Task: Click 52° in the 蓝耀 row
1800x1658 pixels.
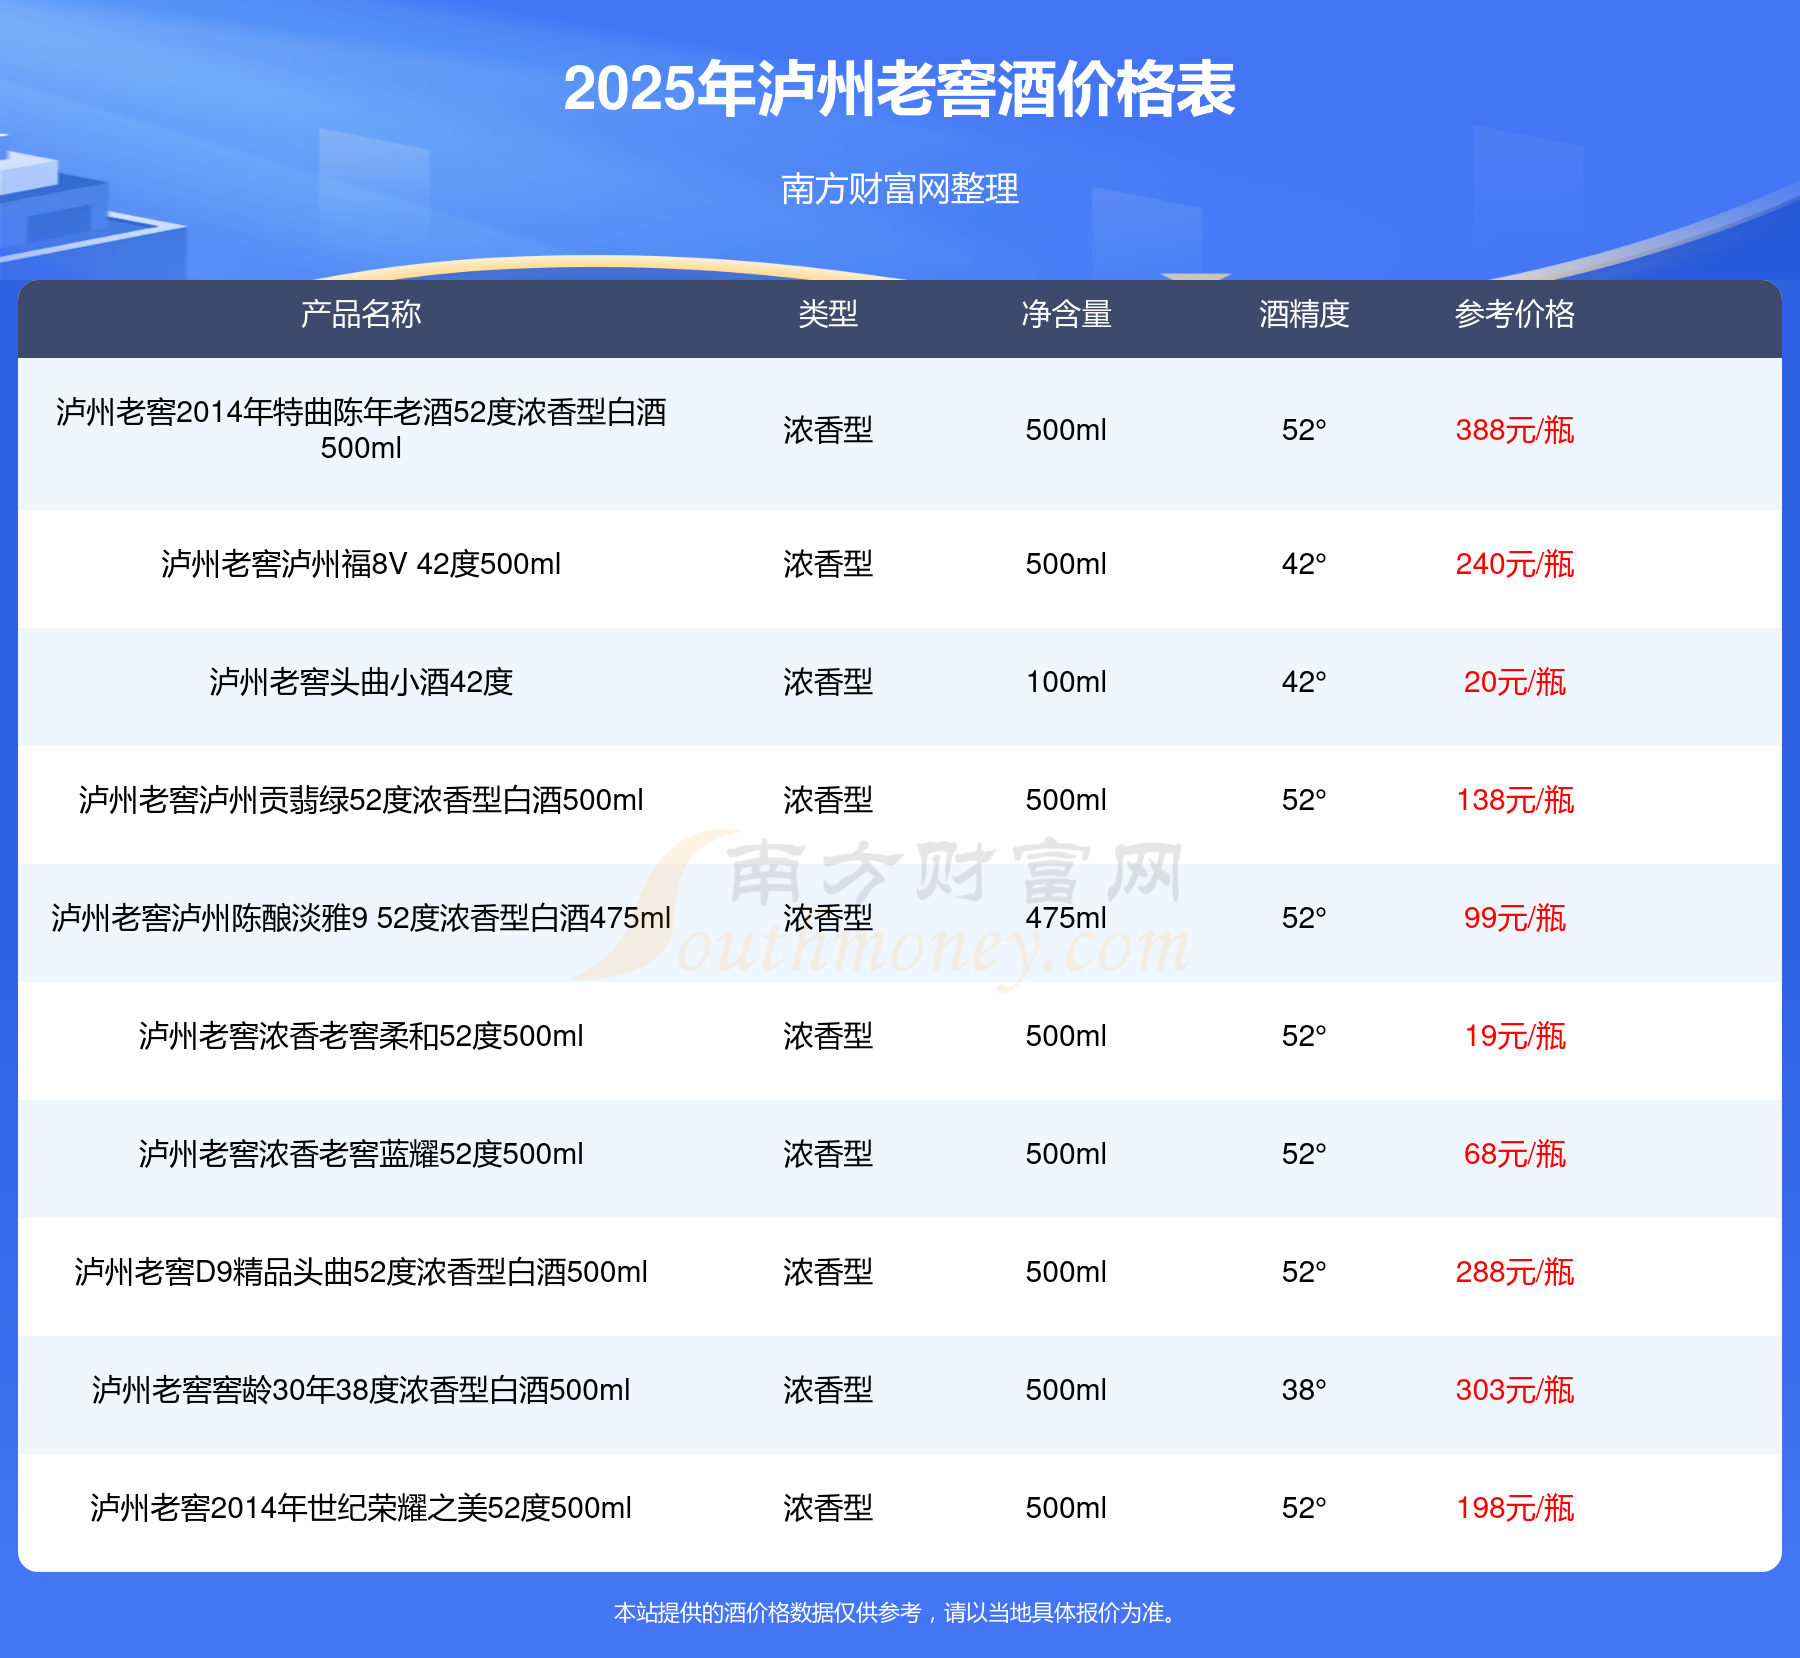Action: [x=1304, y=1154]
